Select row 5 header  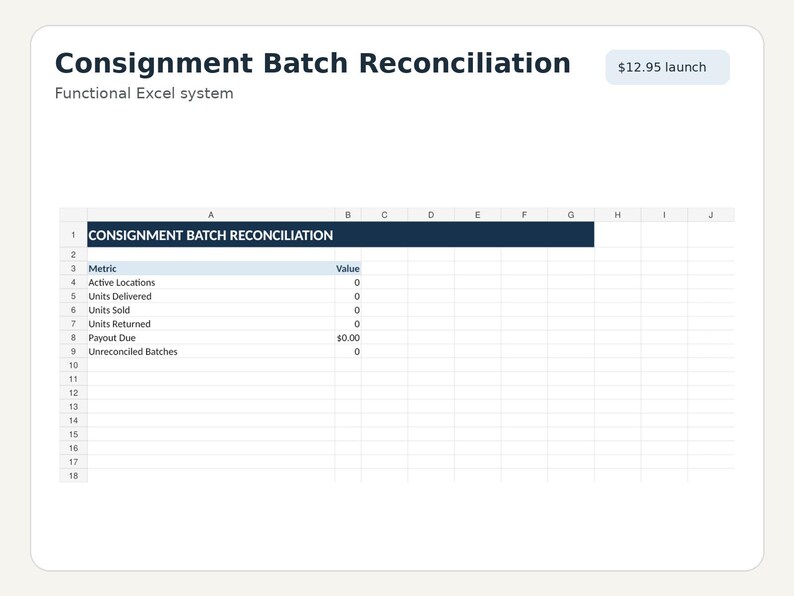pos(73,296)
